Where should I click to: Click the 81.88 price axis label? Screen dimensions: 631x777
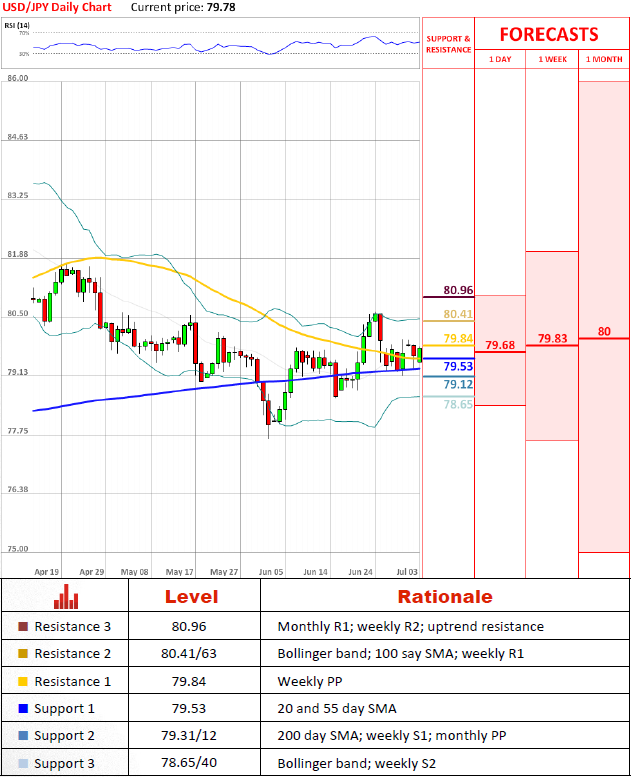(18, 254)
